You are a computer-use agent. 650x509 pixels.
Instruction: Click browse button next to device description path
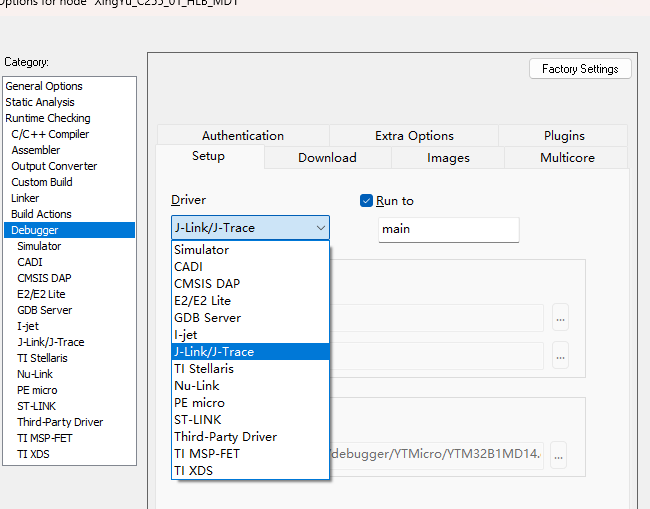(x=560, y=455)
